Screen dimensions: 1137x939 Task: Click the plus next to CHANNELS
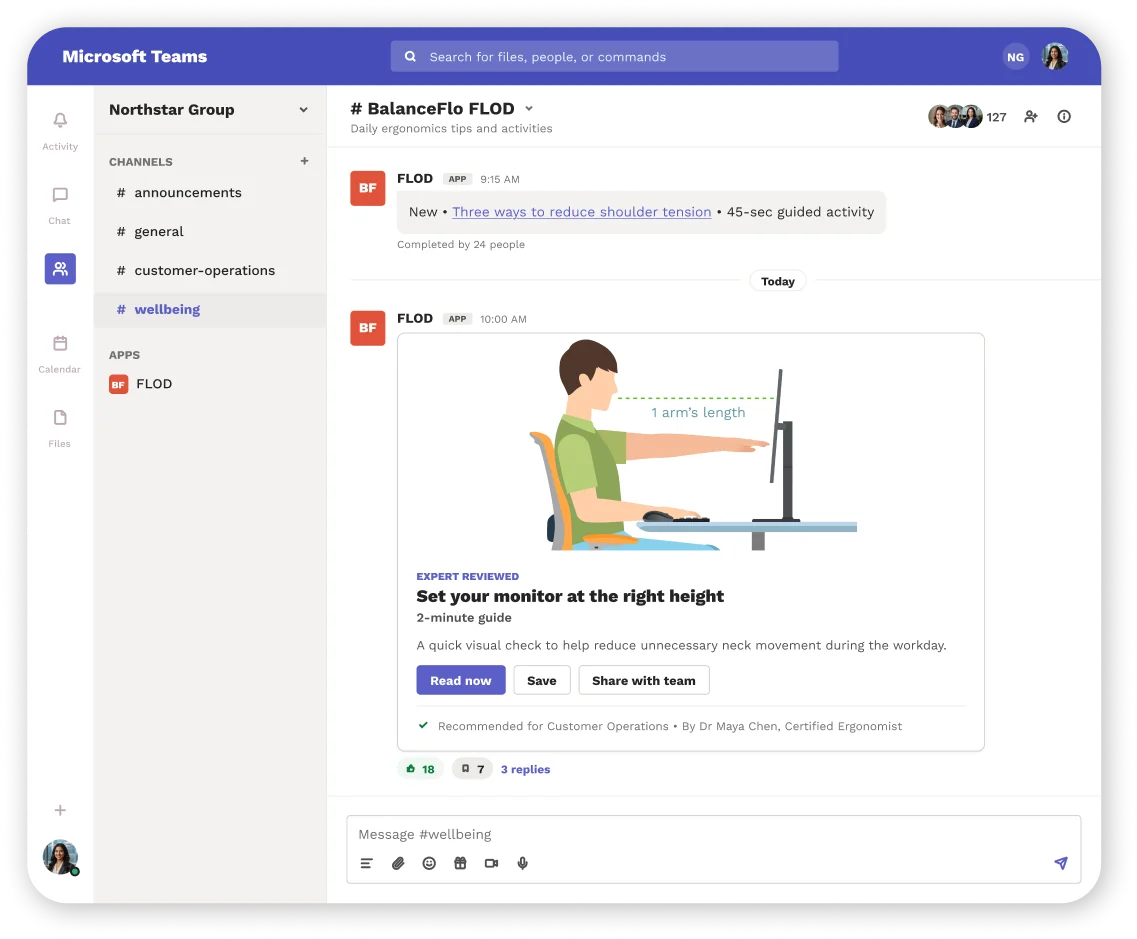pos(305,161)
